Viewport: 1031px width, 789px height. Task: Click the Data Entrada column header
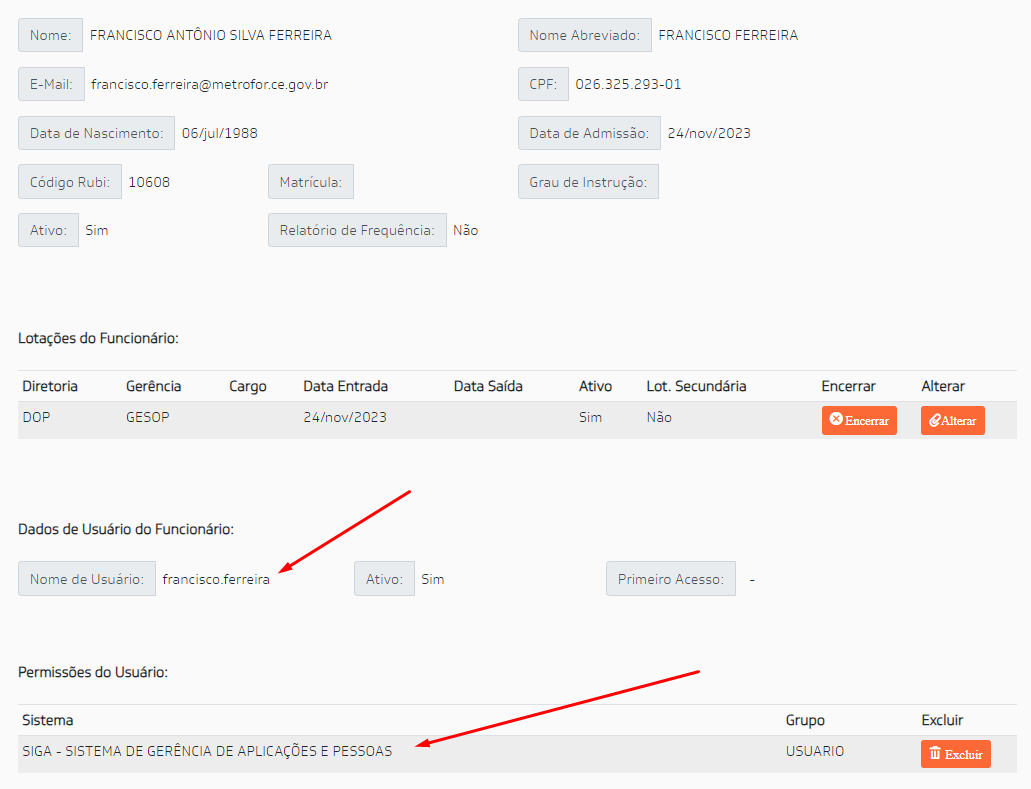pos(345,387)
